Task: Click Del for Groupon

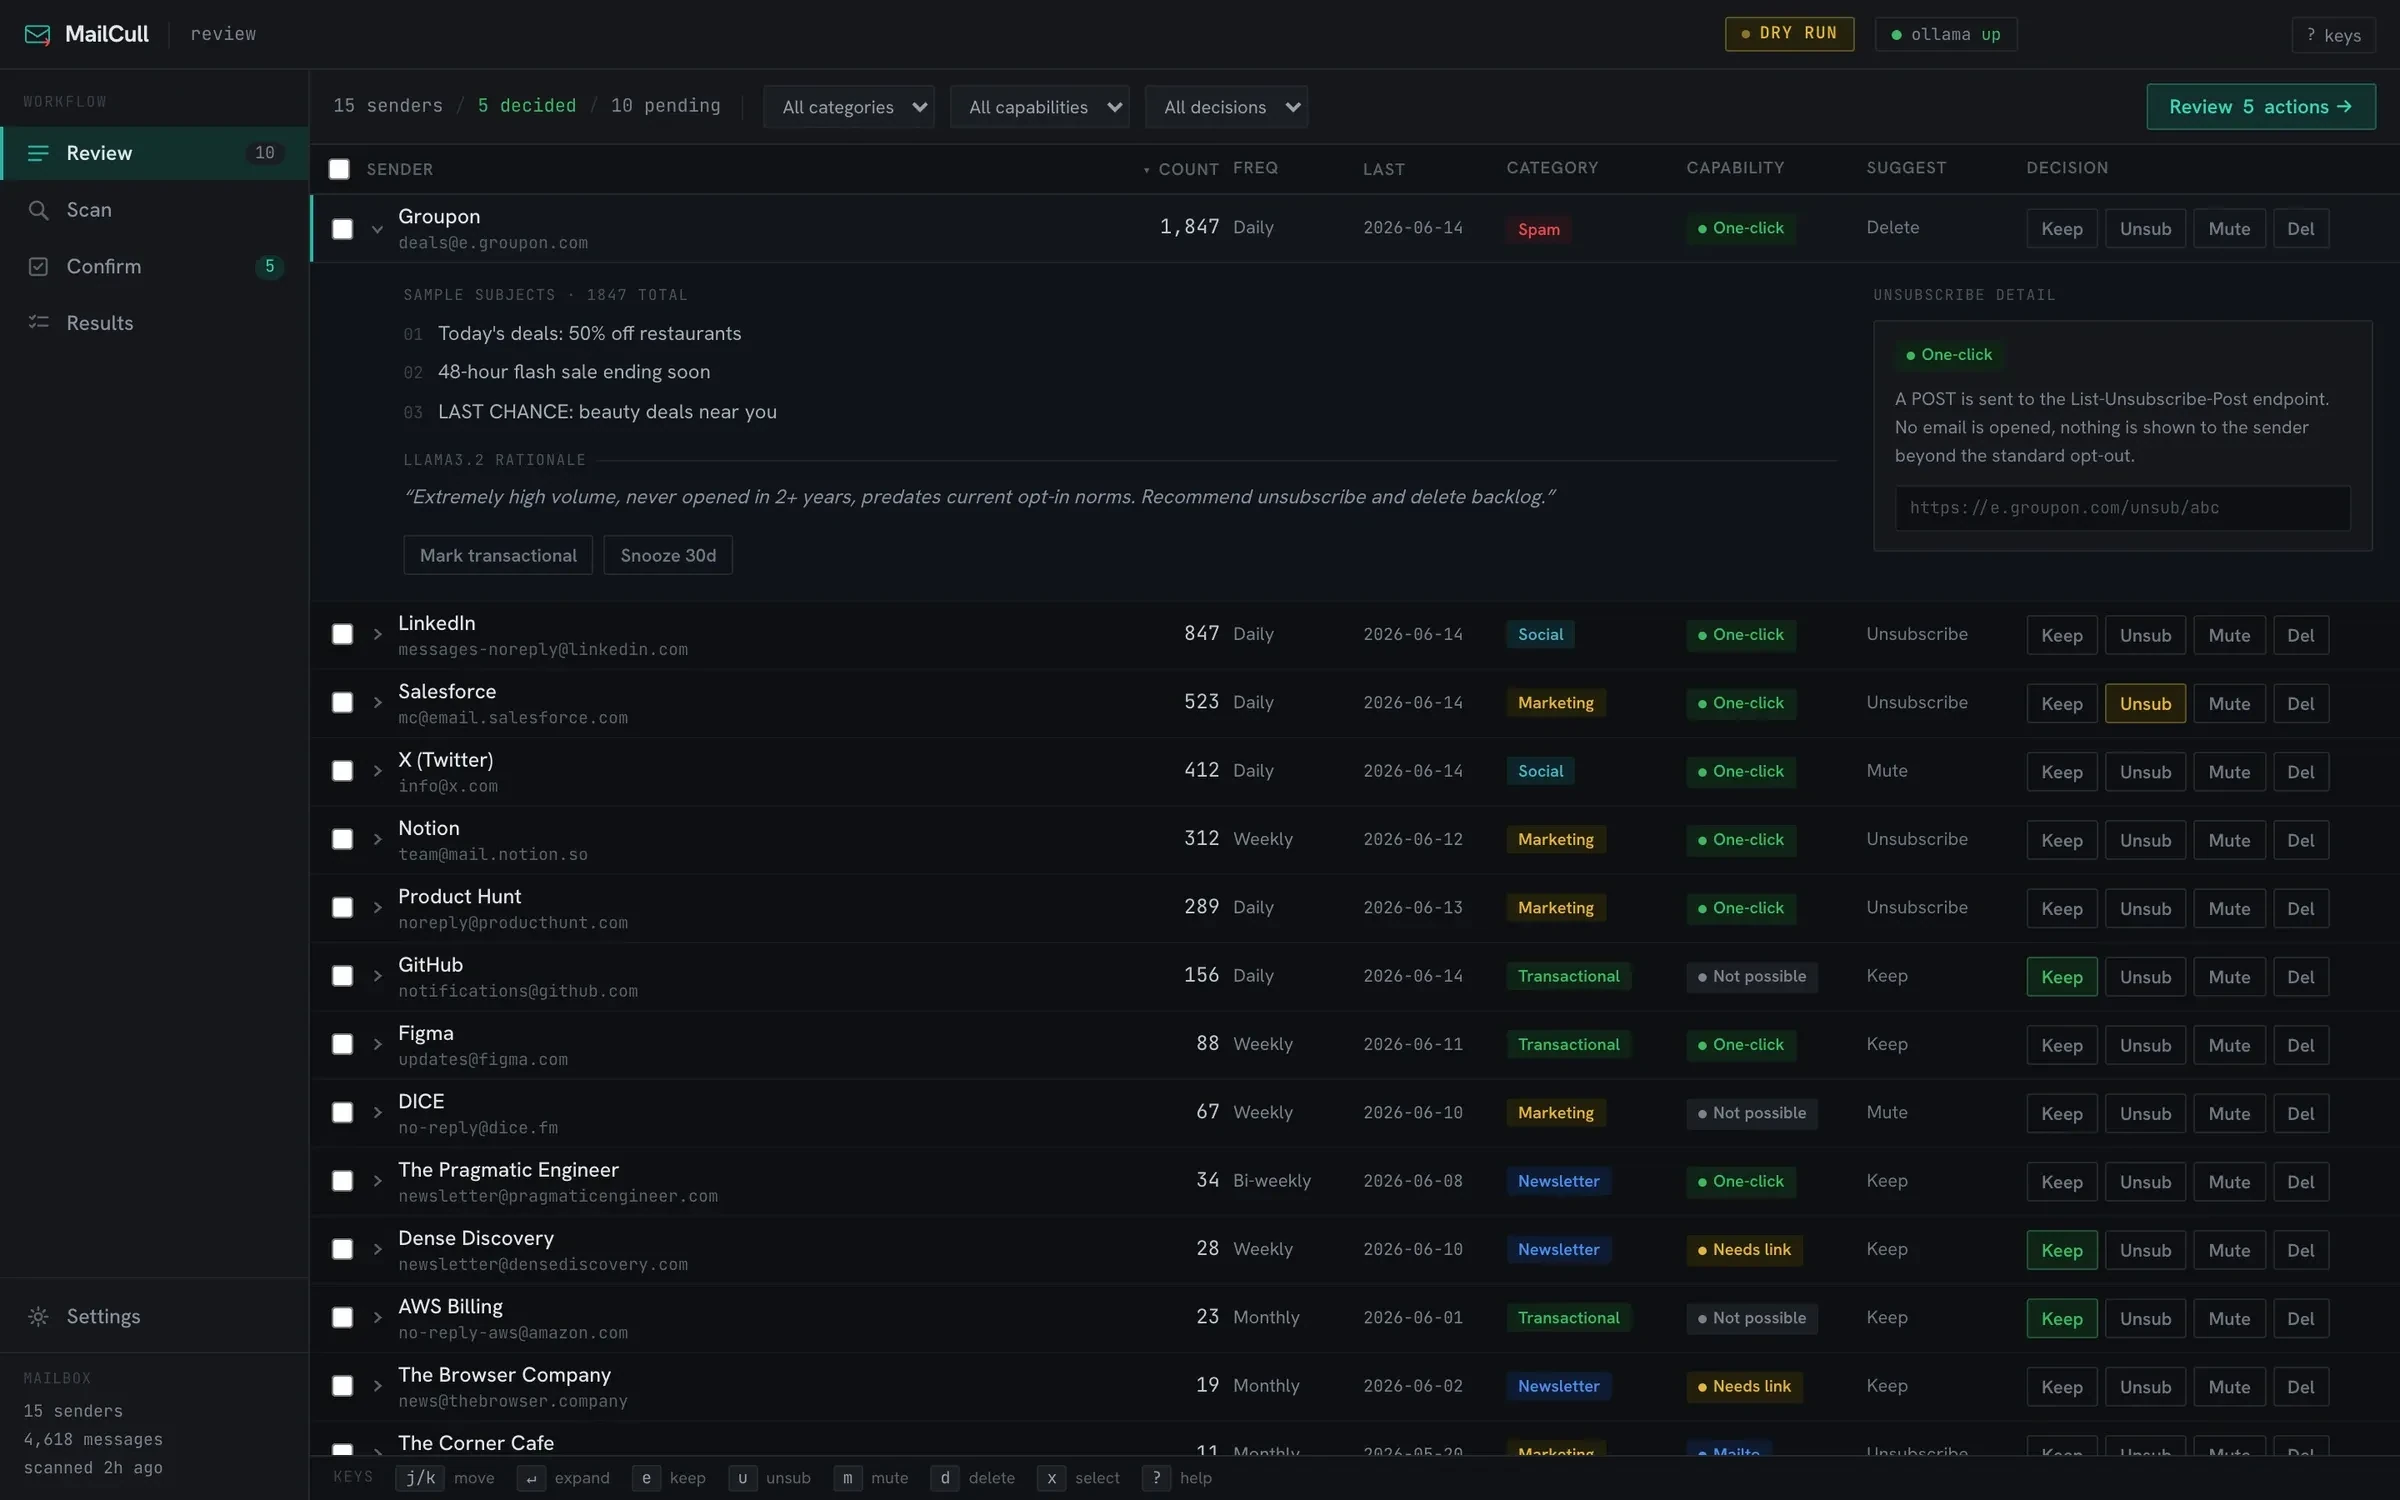Action: [x=2300, y=229]
